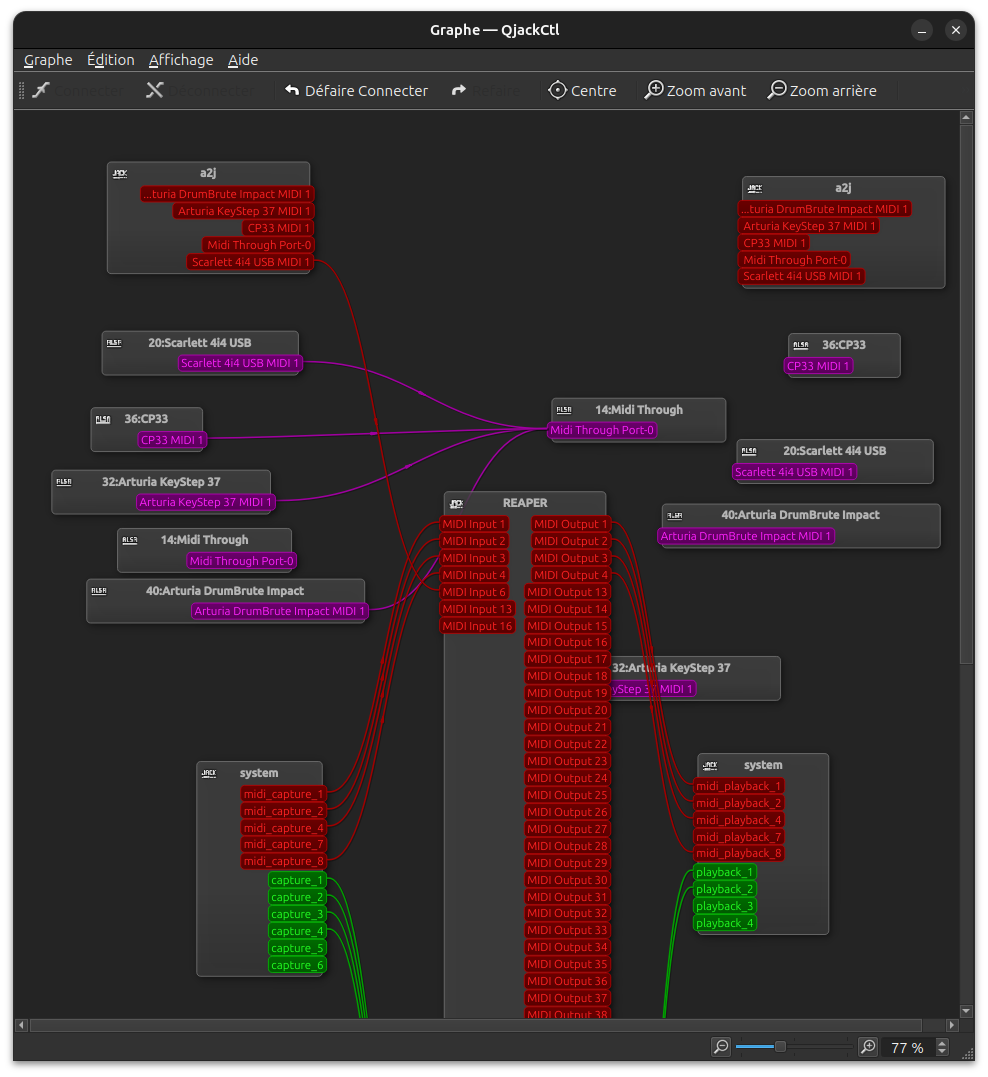Click the Refaire redo arrow
Viewport: 988px width, 1077px height.
click(458, 91)
